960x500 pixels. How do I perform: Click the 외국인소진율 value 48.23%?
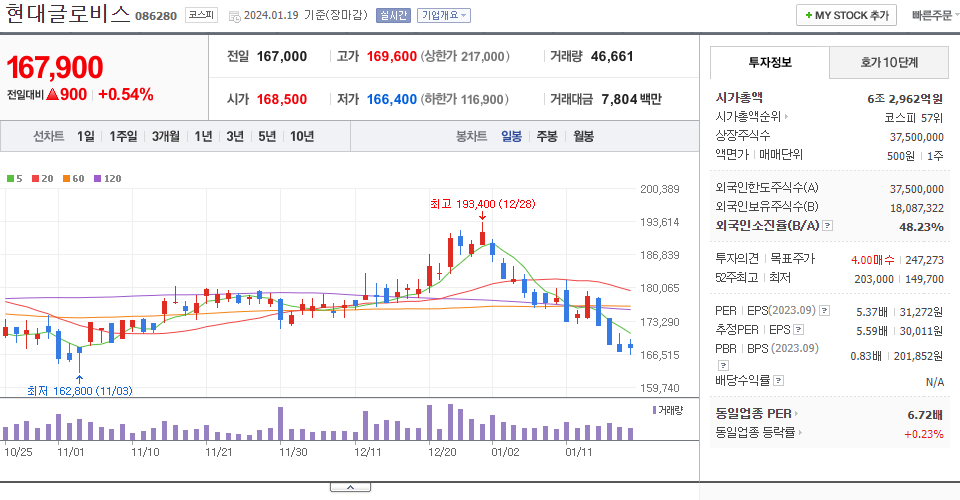[x=921, y=227]
